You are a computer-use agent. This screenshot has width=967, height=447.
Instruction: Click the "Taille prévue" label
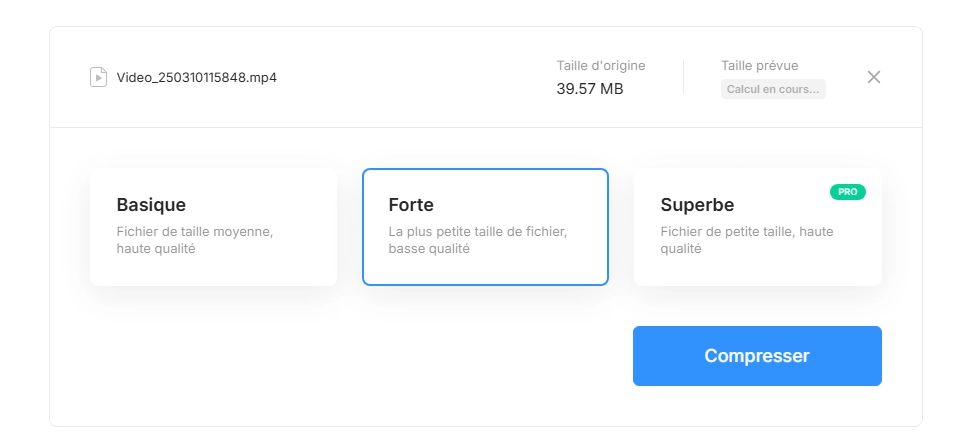(759, 65)
